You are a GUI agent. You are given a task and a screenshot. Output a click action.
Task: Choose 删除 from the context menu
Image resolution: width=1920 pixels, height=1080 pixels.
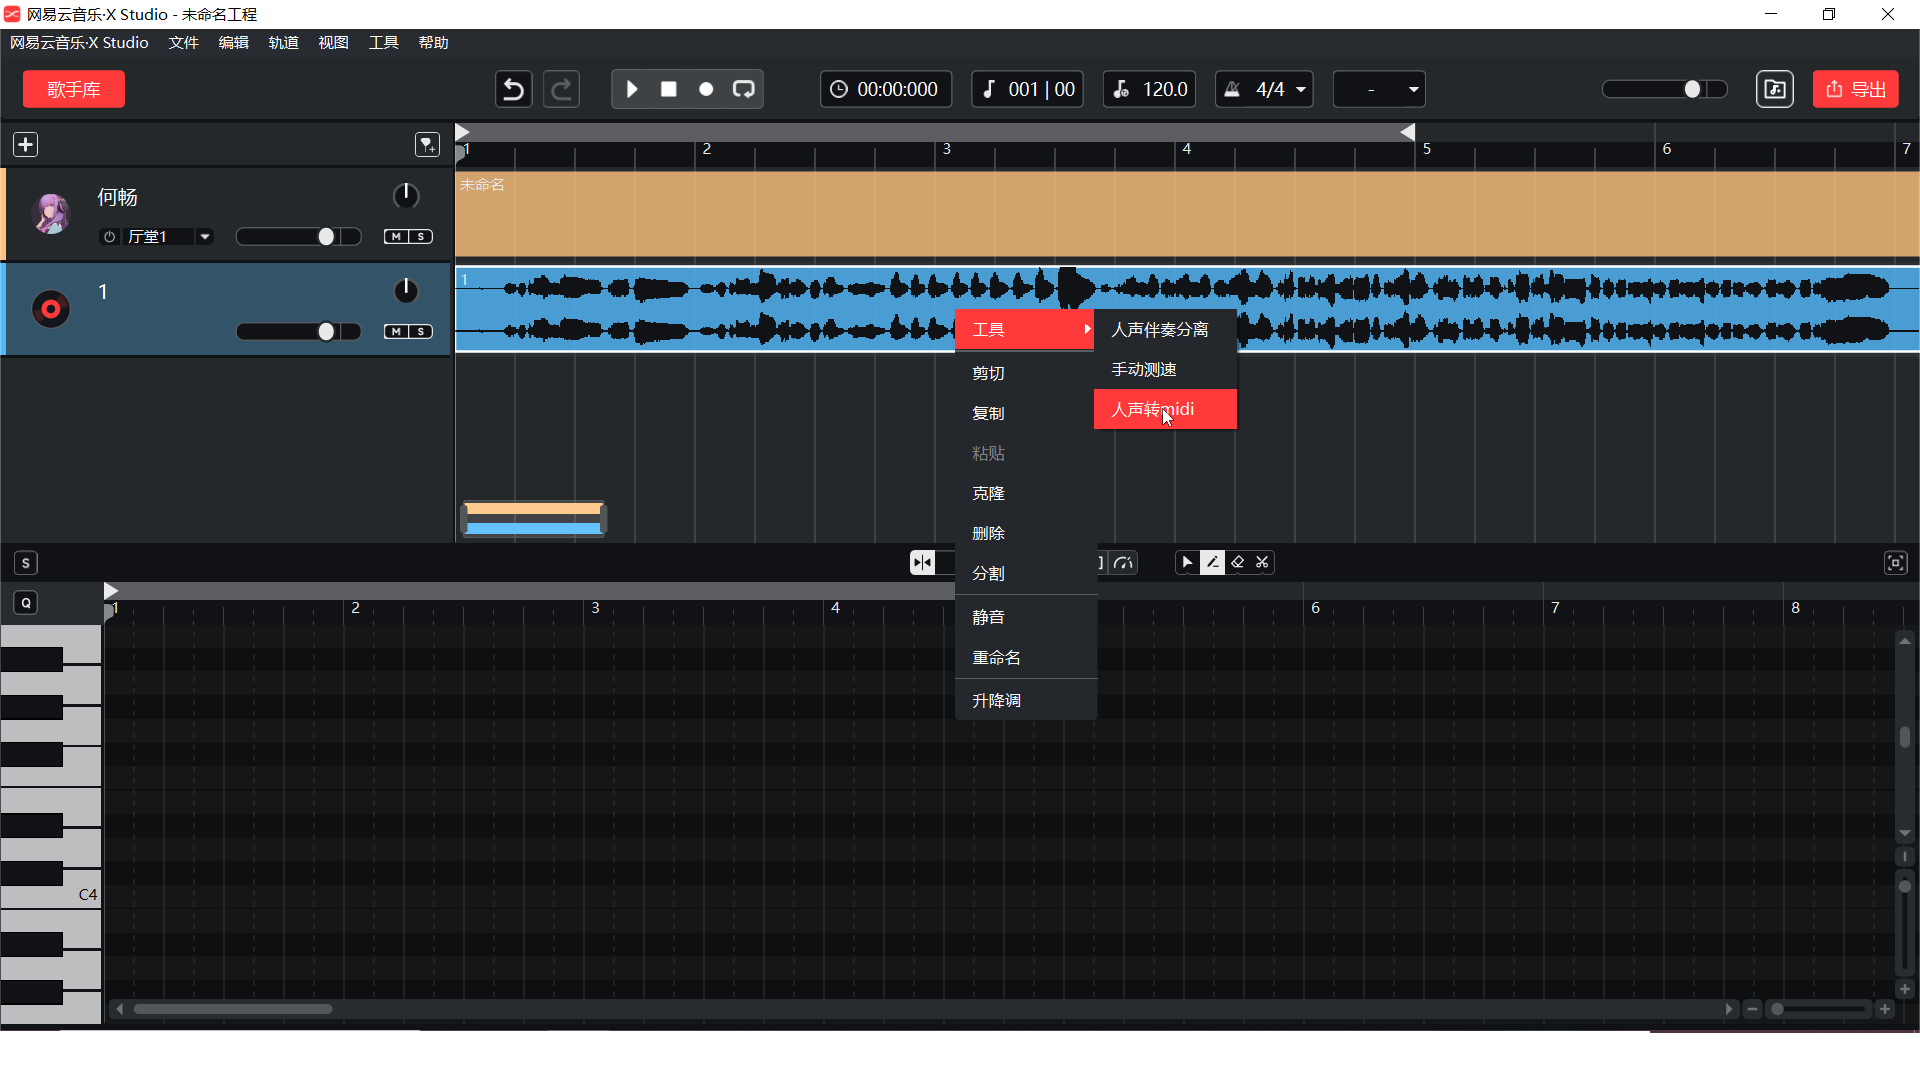tap(1026, 533)
